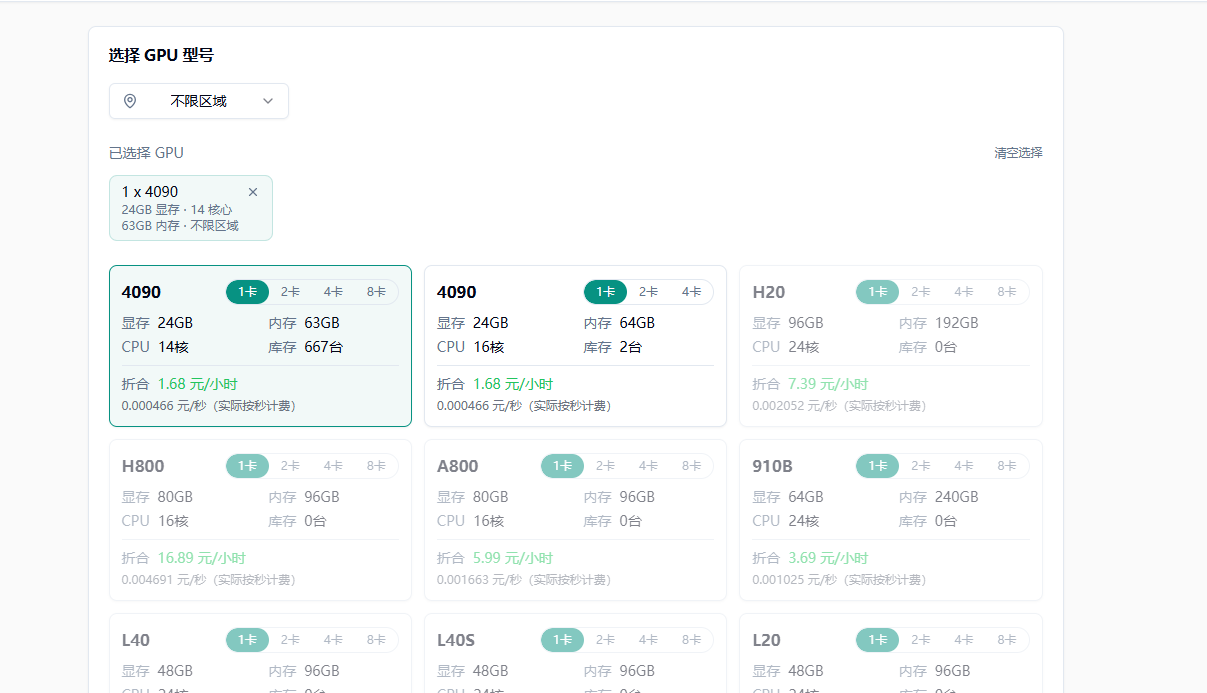Choose the 910B GPU card
The width and height of the screenshot is (1207, 693).
tap(890, 530)
